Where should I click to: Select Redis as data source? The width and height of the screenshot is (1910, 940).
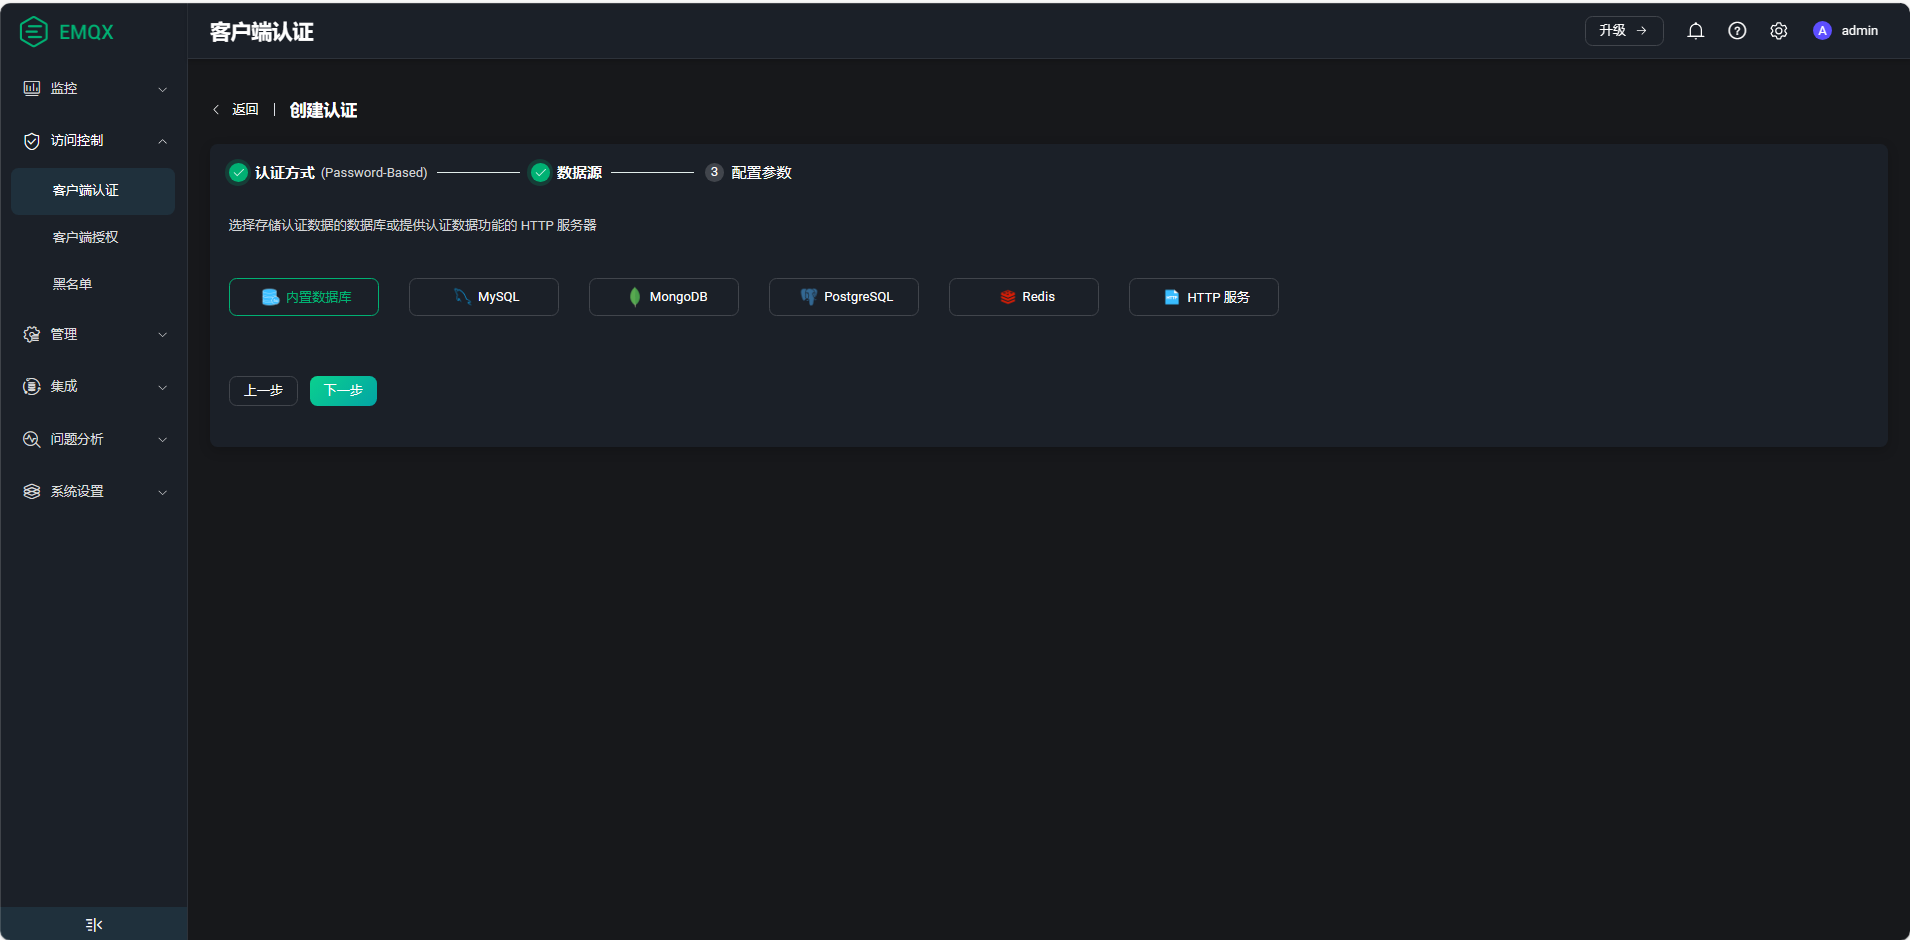1024,297
